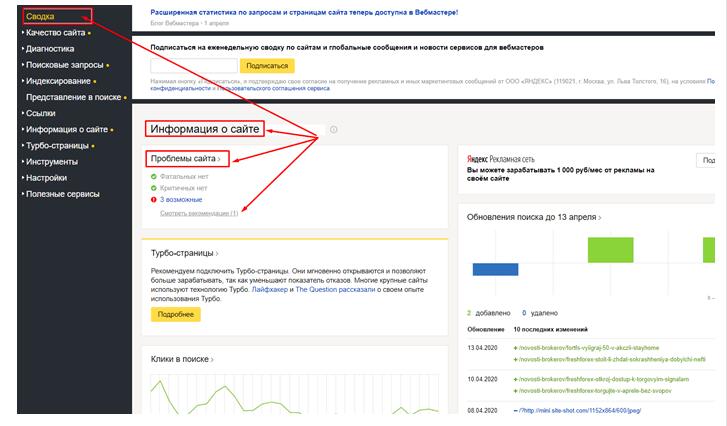
Task: Open Смотреть рекомендации (1) link
Action: tap(199, 213)
